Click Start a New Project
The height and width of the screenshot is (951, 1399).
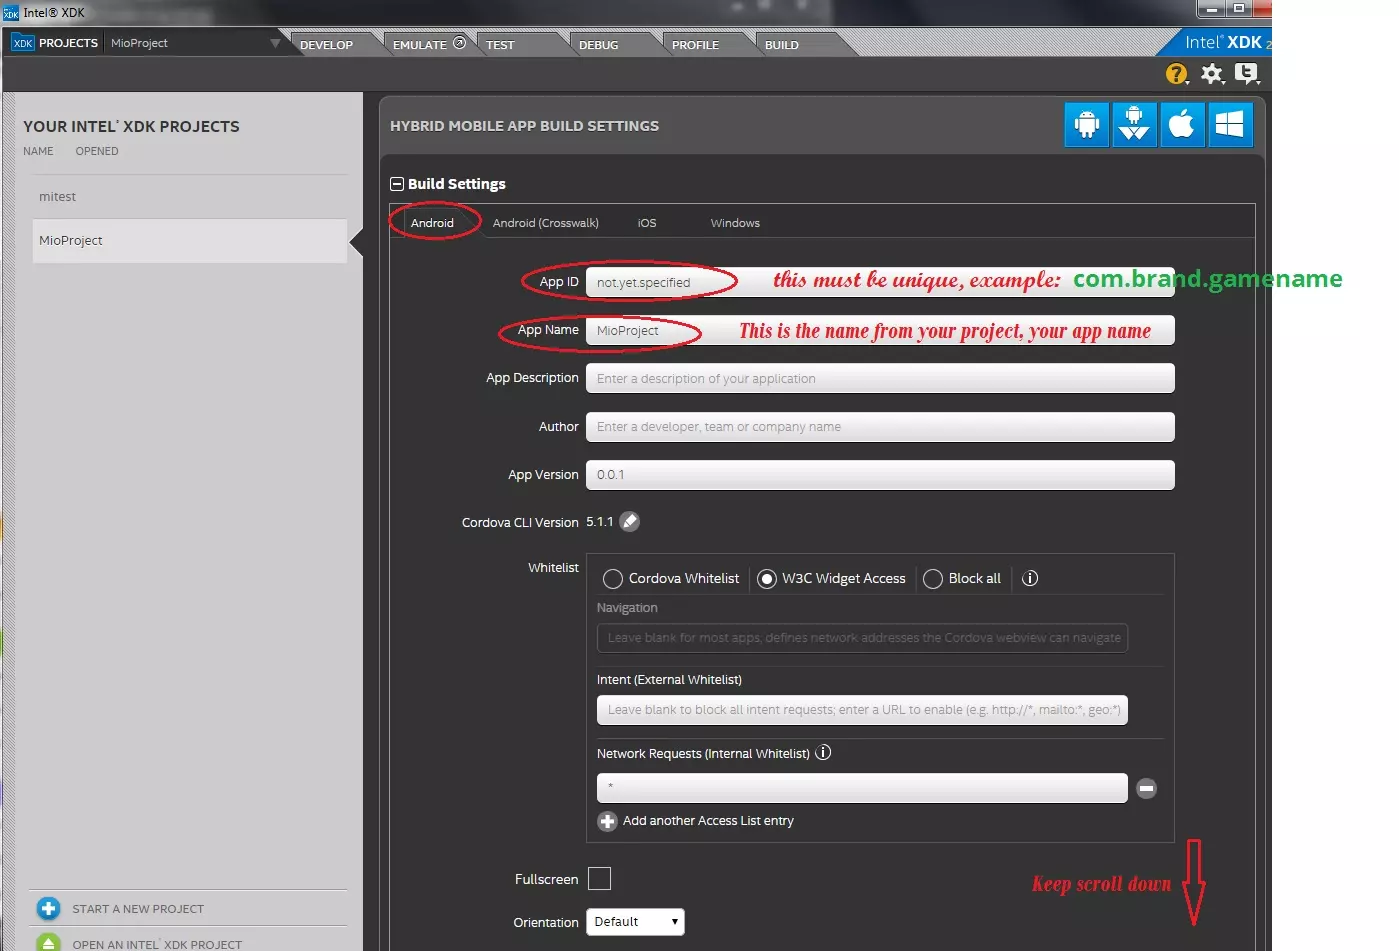tap(138, 909)
